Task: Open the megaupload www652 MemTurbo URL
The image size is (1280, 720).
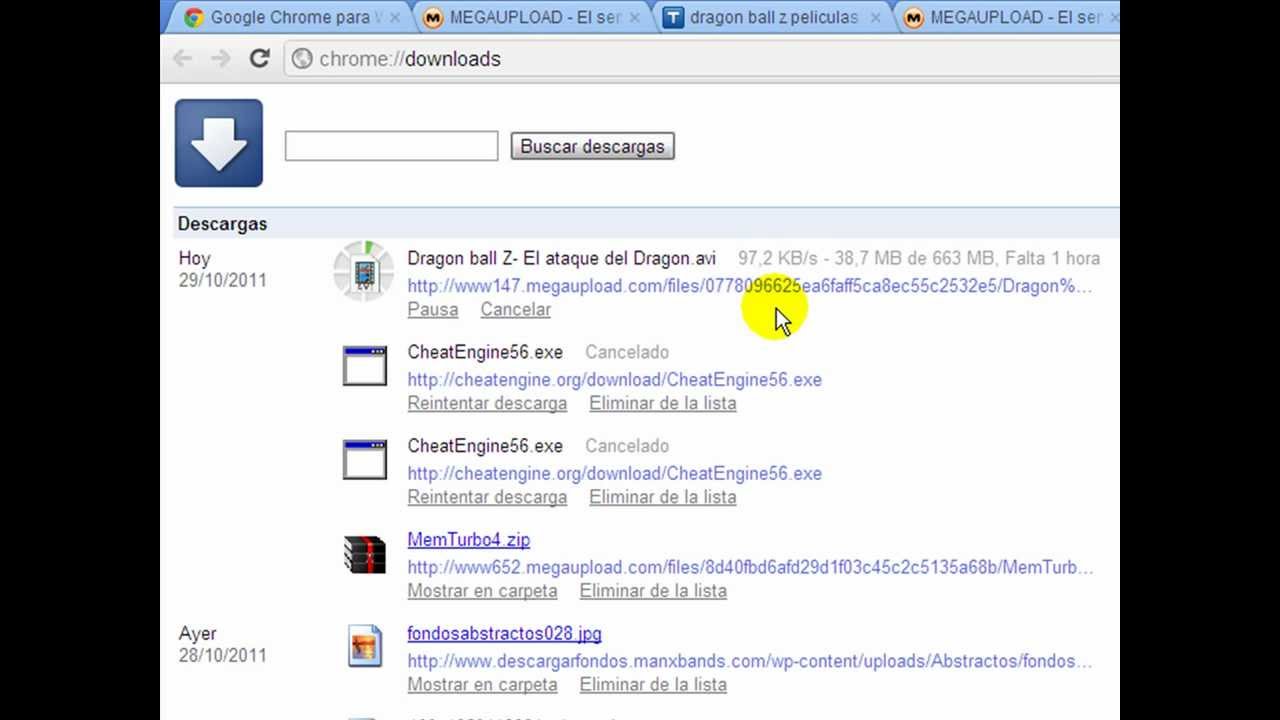Action: pos(750,568)
